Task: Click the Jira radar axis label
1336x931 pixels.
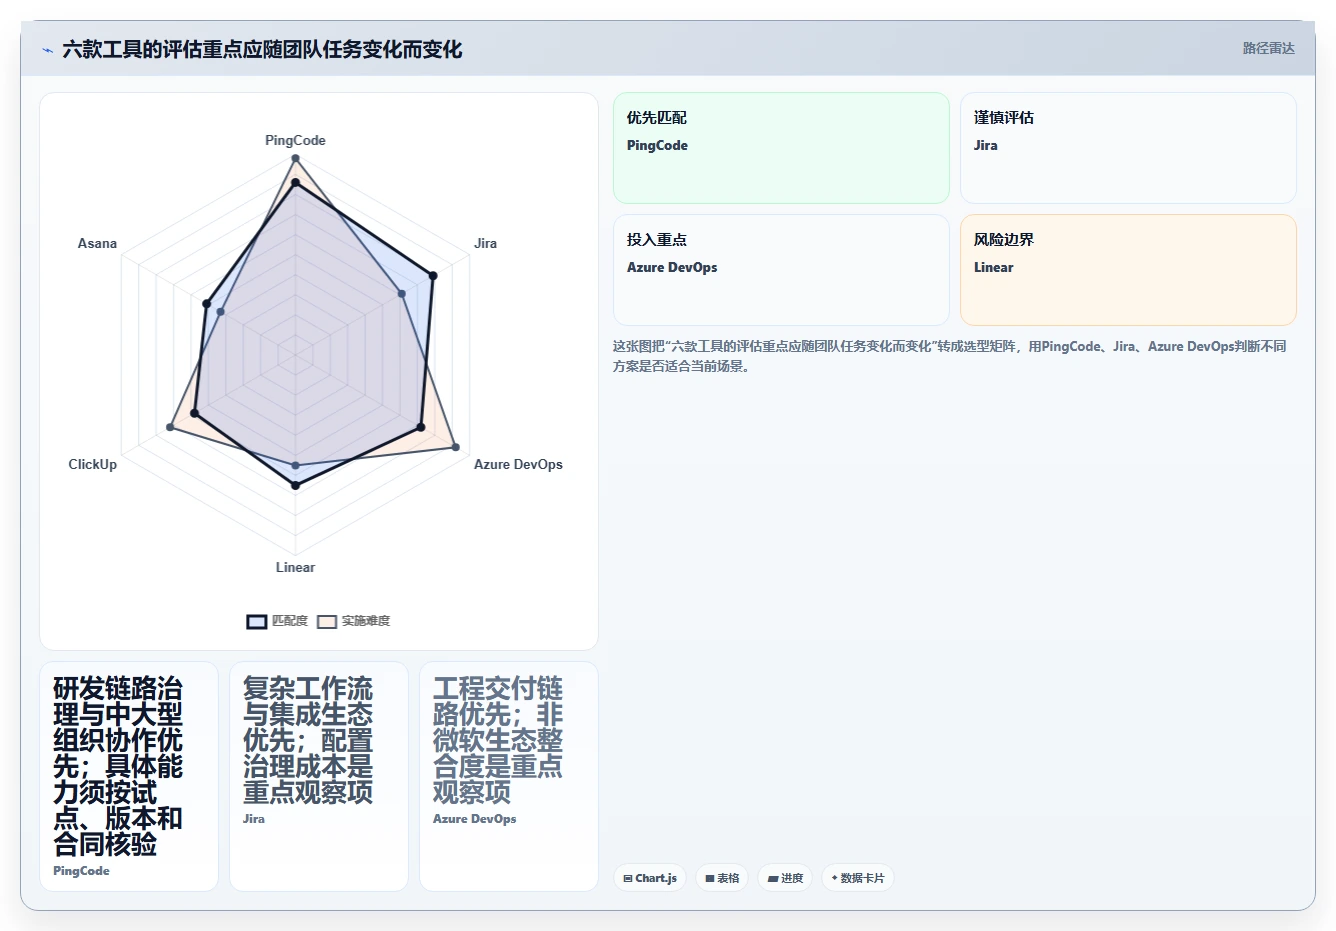Action: click(x=485, y=243)
